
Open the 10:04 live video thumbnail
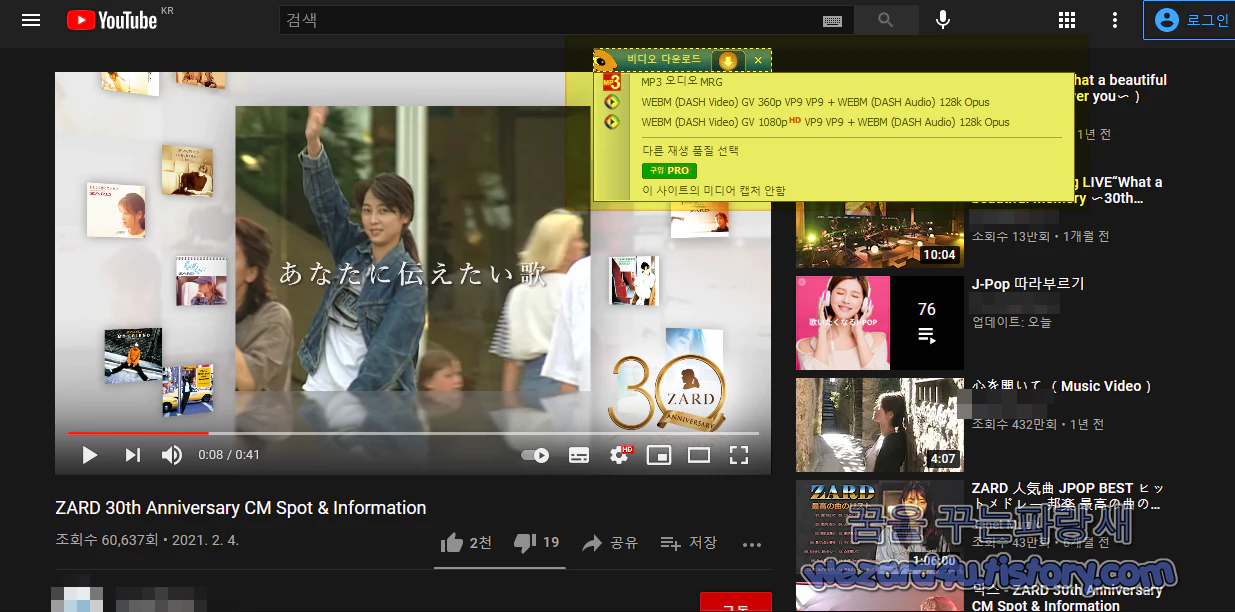pyautogui.click(x=880, y=234)
